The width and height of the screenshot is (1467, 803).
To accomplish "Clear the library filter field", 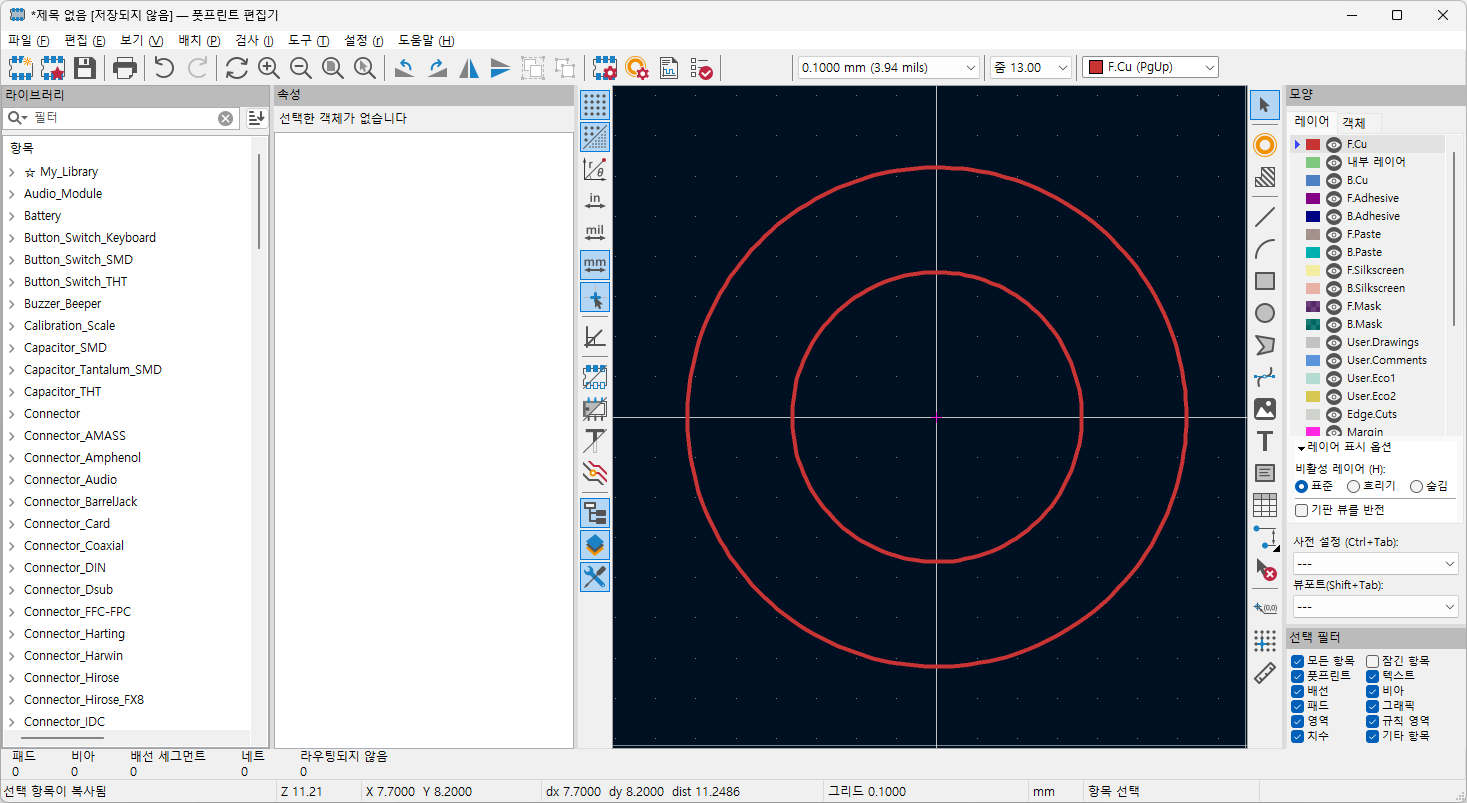I will point(225,118).
